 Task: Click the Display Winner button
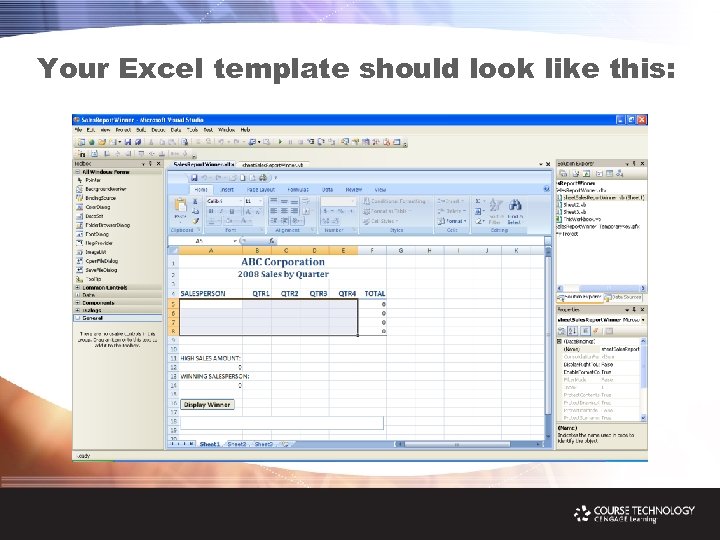pyautogui.click(x=207, y=405)
